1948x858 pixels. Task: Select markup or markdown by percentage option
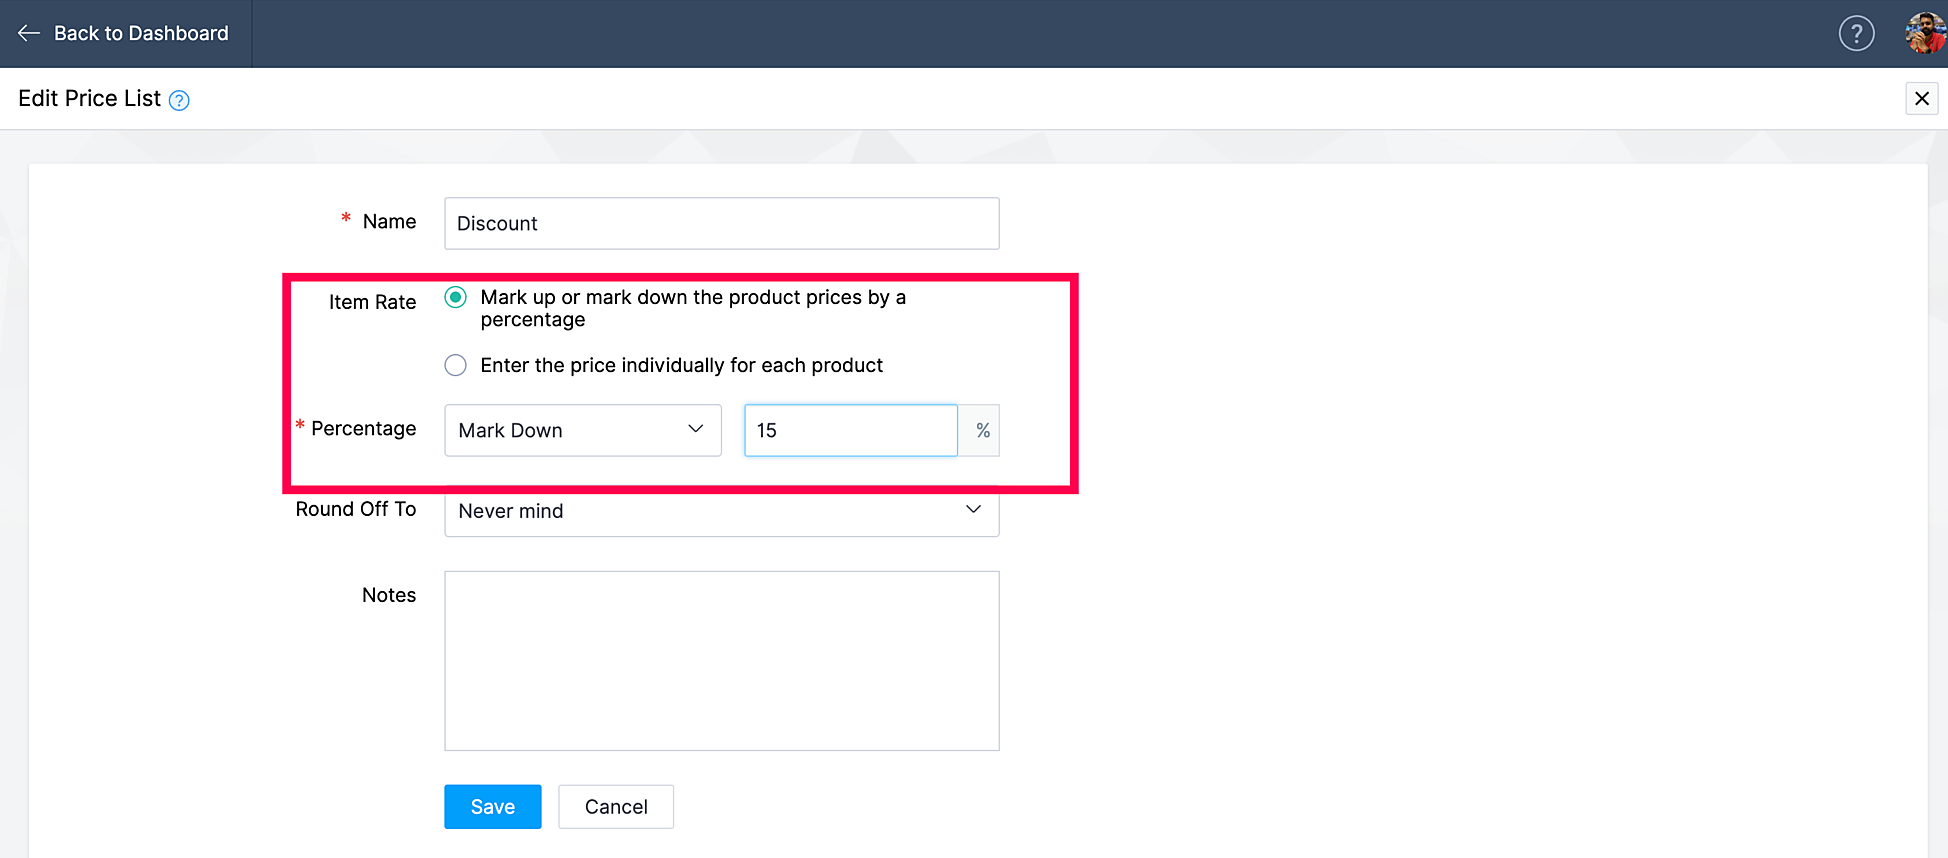click(456, 297)
